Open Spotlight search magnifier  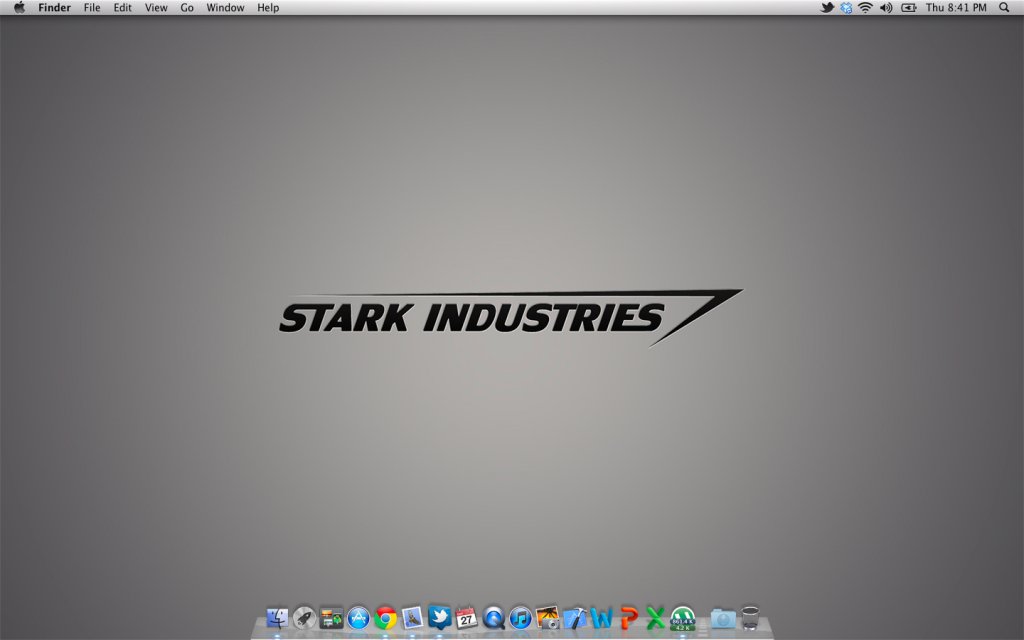[1004, 8]
